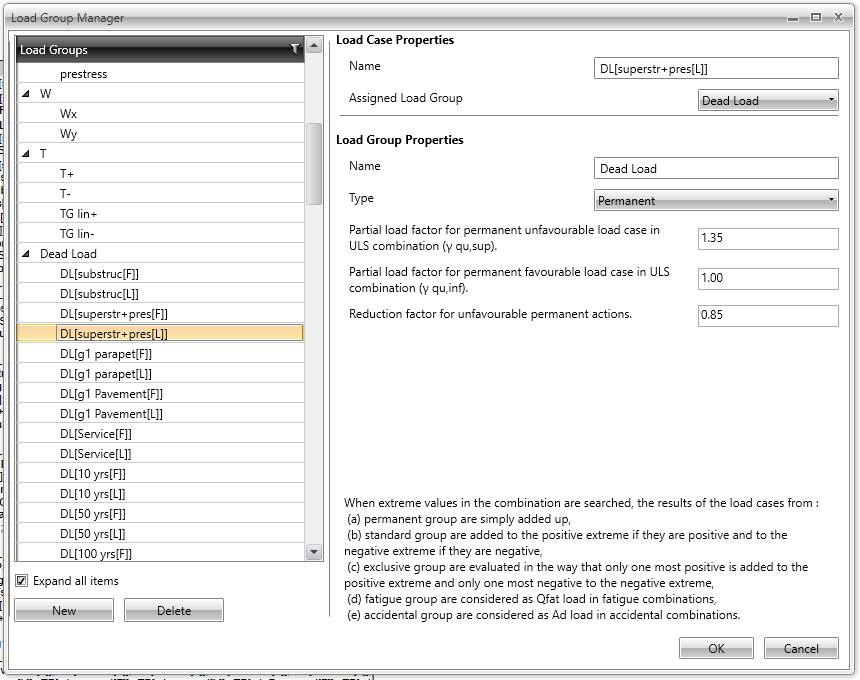This screenshot has height=680, width=860.
Task: Open the Assigned Load Group dropdown
Action: pyautogui.click(x=832, y=100)
